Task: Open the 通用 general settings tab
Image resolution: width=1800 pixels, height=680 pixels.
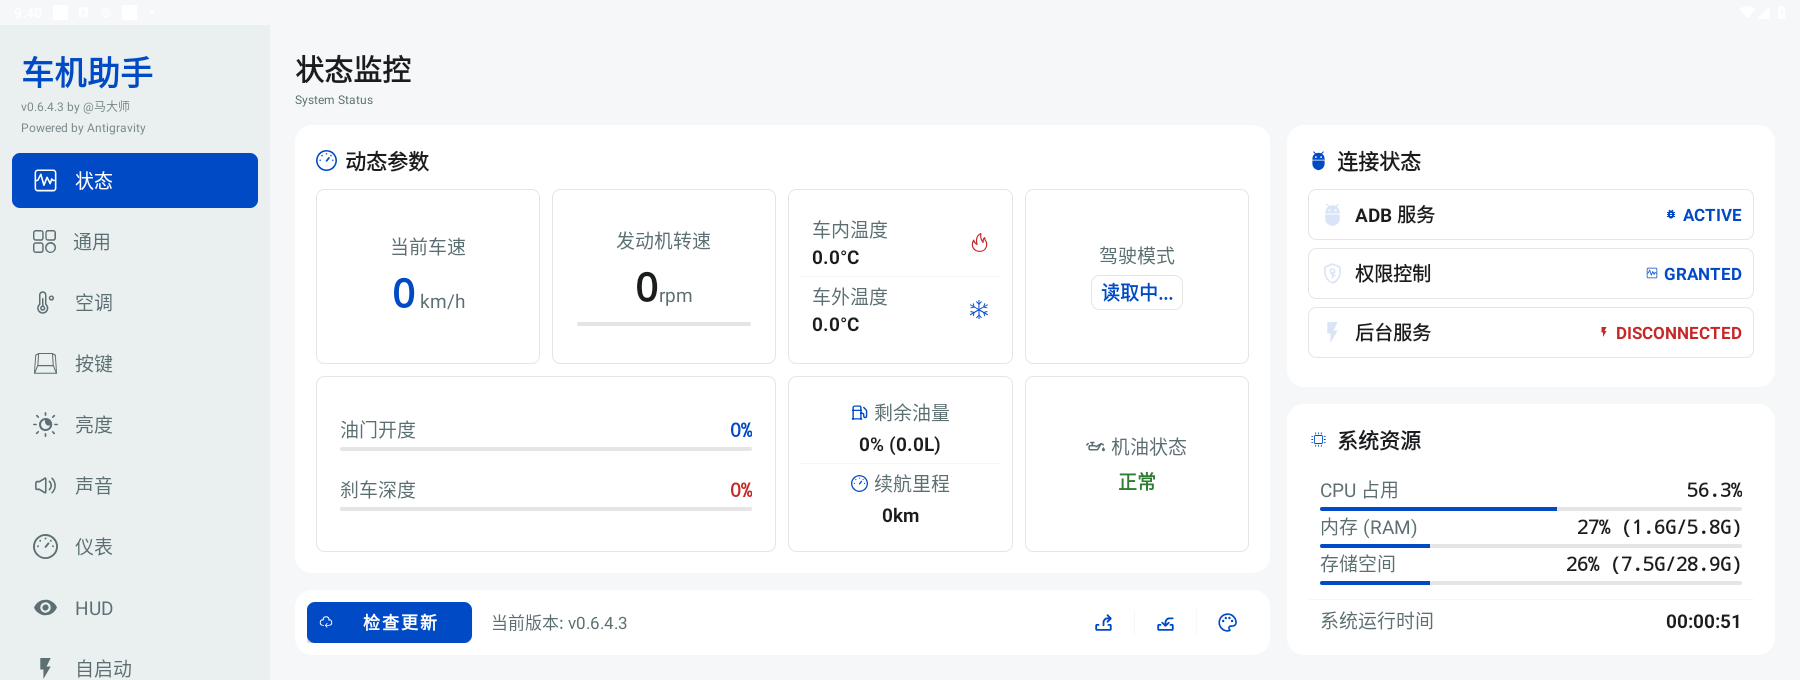Action: coord(135,241)
